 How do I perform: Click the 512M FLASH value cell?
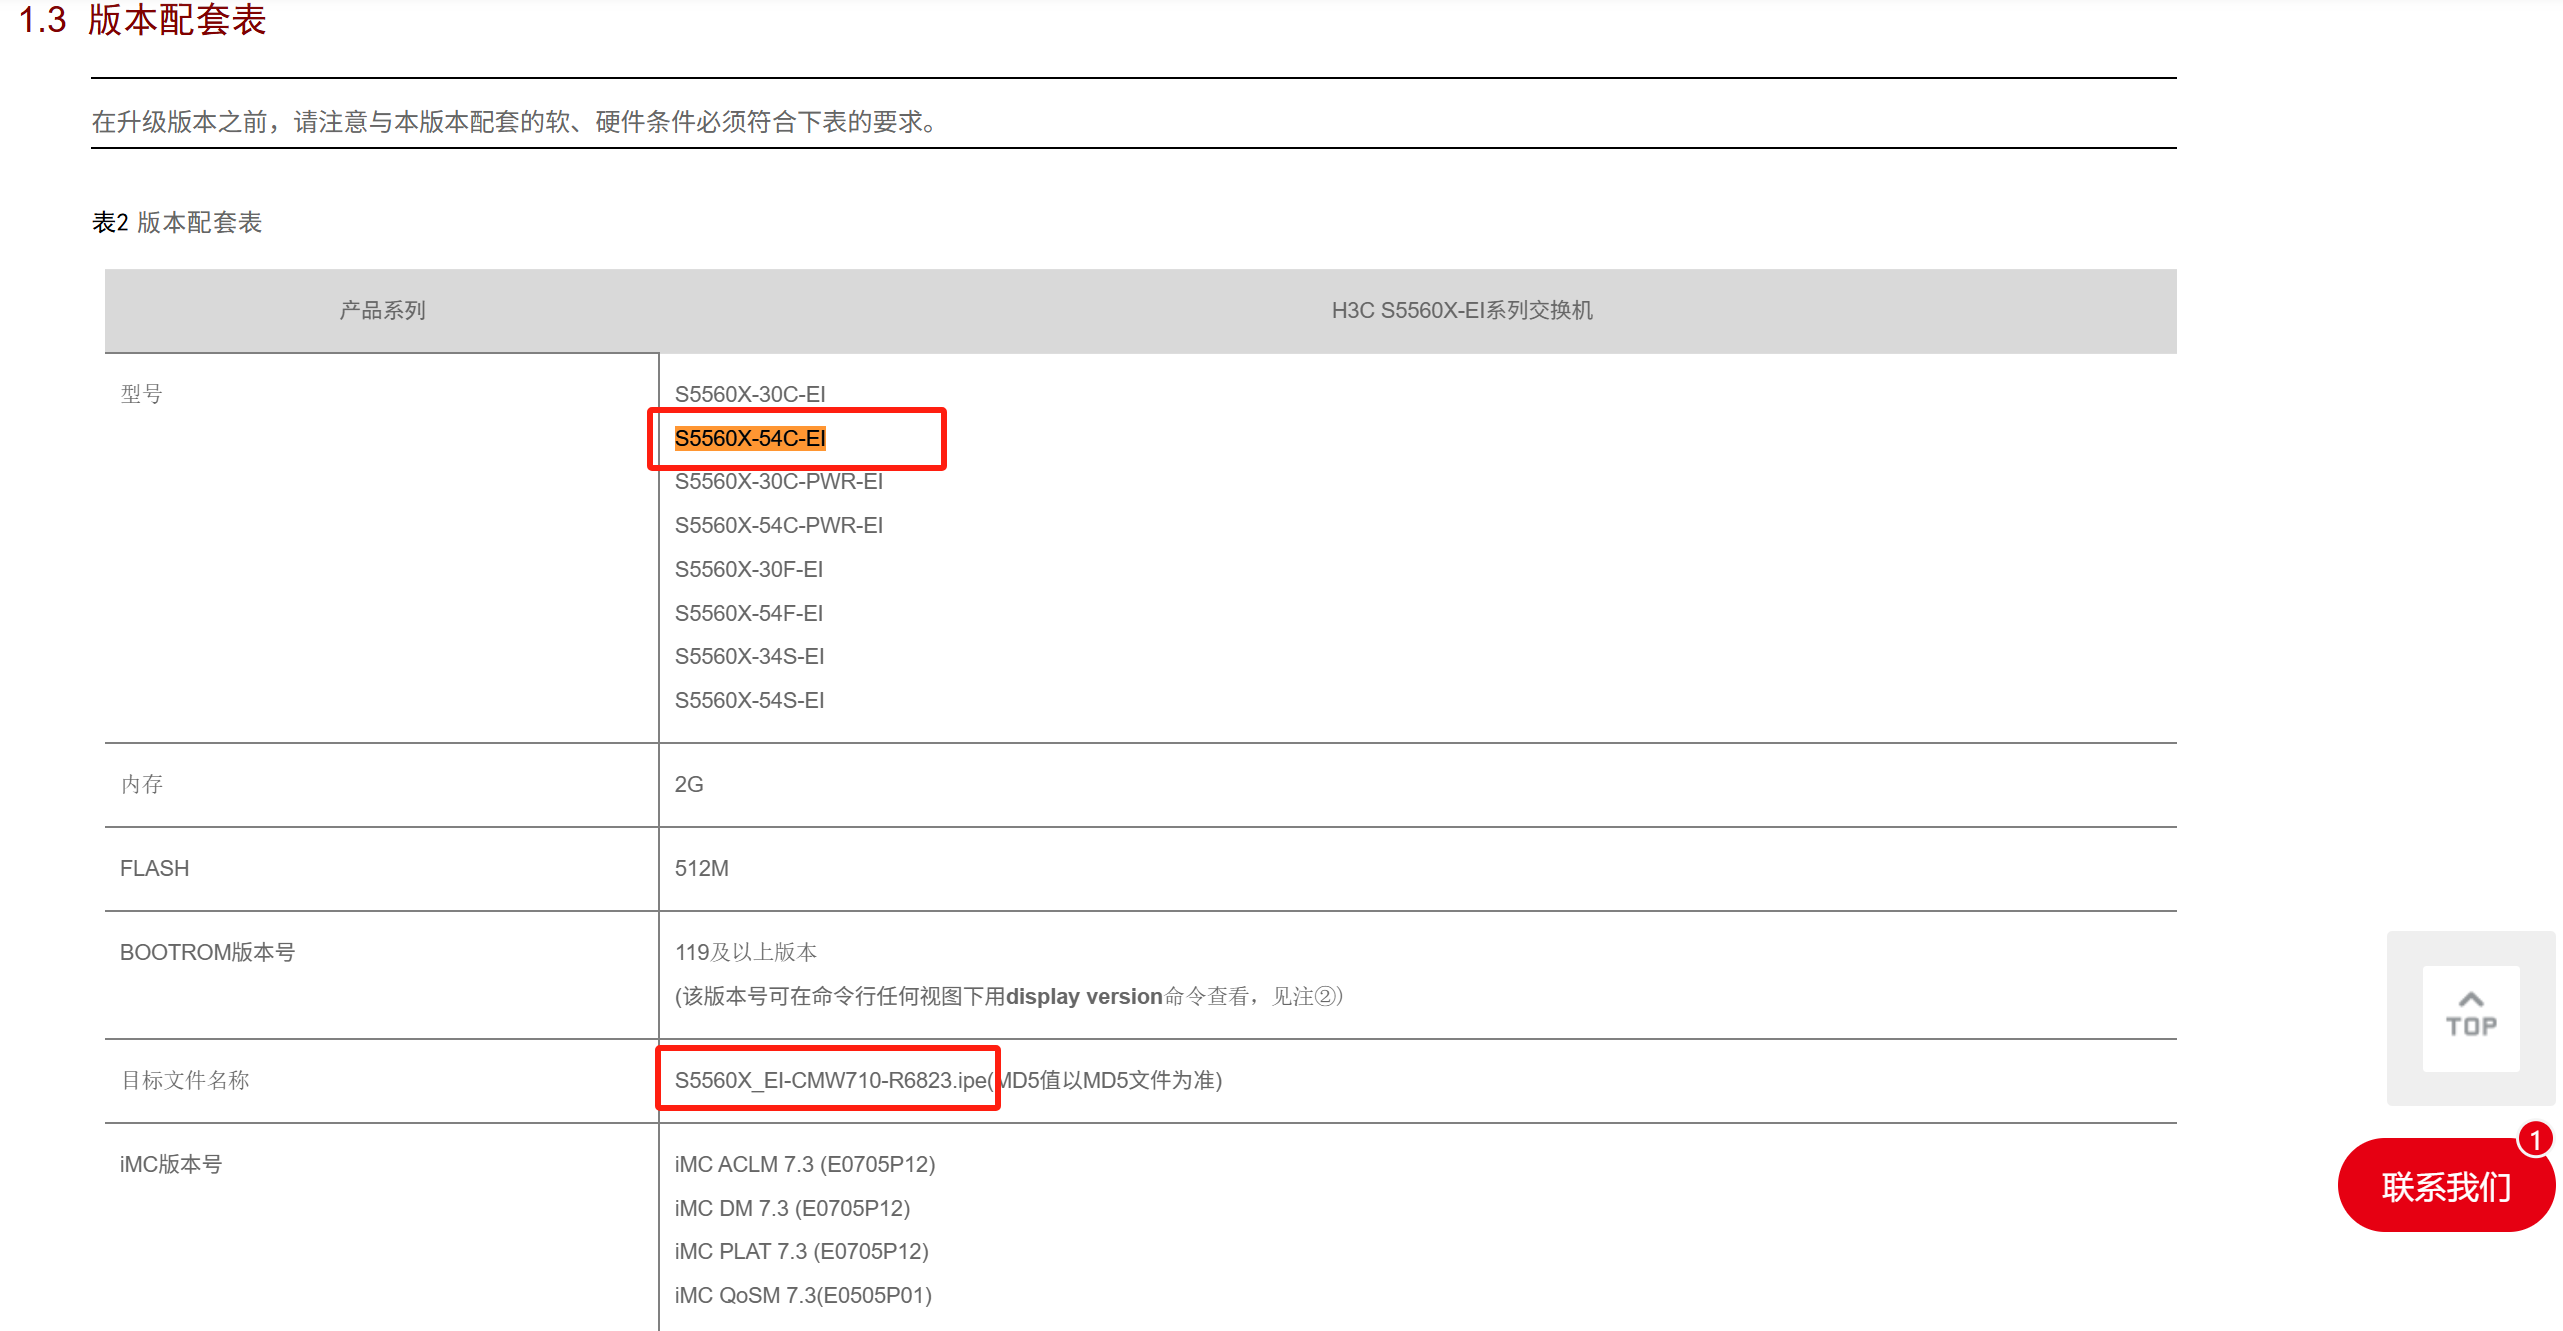pos(701,868)
